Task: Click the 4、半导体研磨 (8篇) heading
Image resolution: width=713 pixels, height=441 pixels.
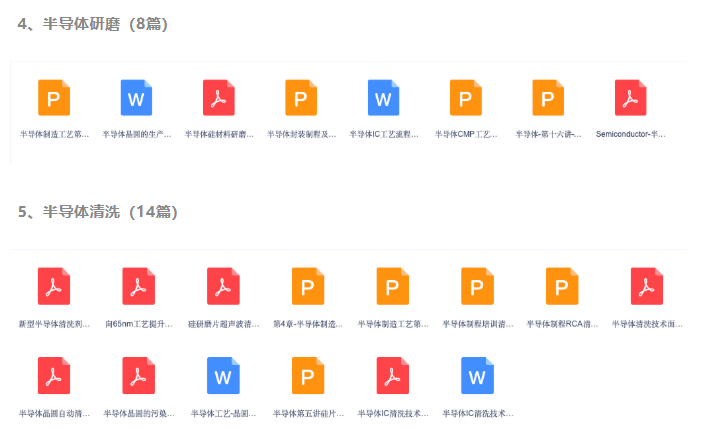Action: (93, 24)
